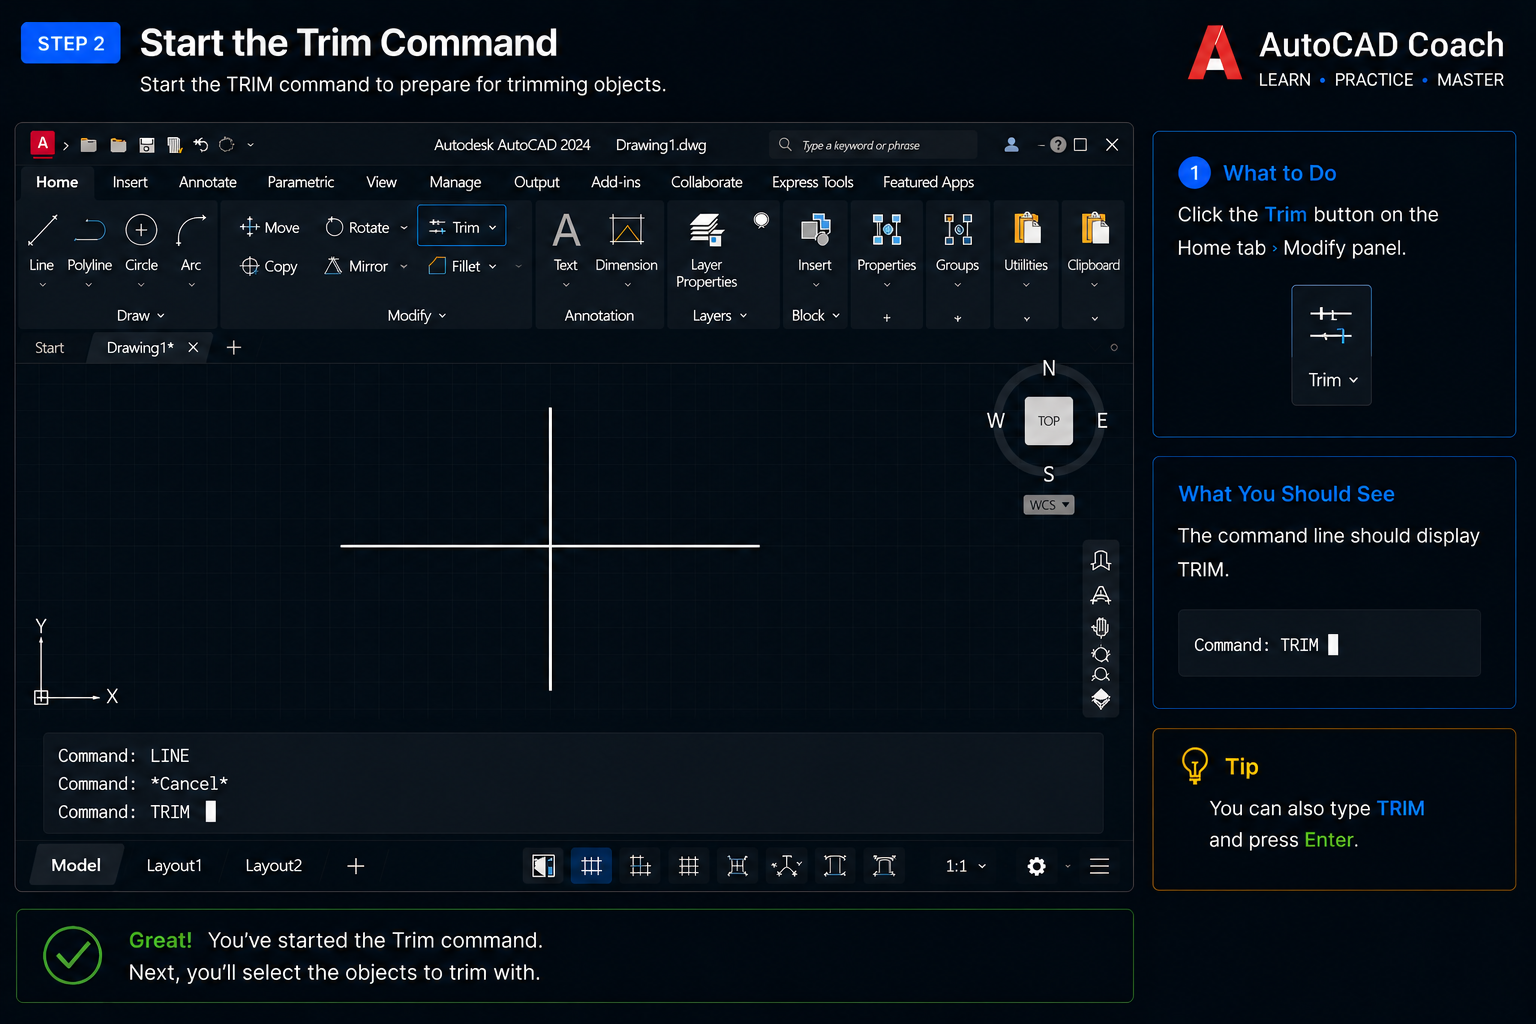Expand the Draw panel
1536x1024 pixels.
click(141, 315)
